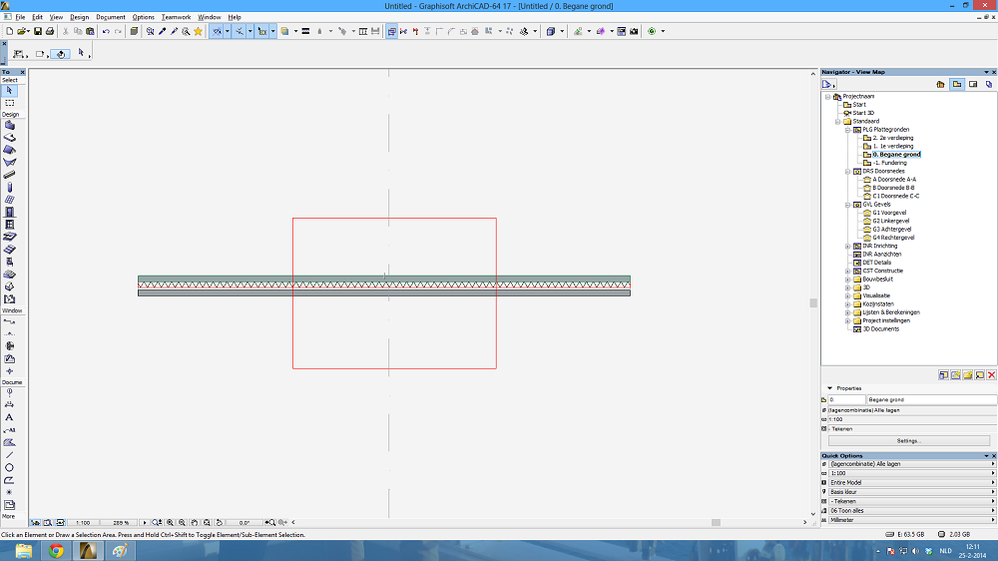Collapse the PLG Plattegronden folder
Image resolution: width=998 pixels, height=561 pixels.
click(x=848, y=129)
